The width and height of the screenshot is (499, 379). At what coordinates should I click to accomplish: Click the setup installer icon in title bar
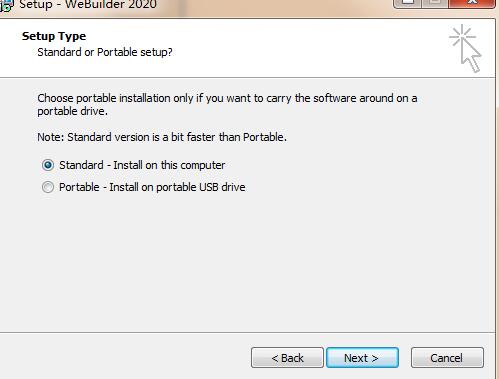pos(6,6)
